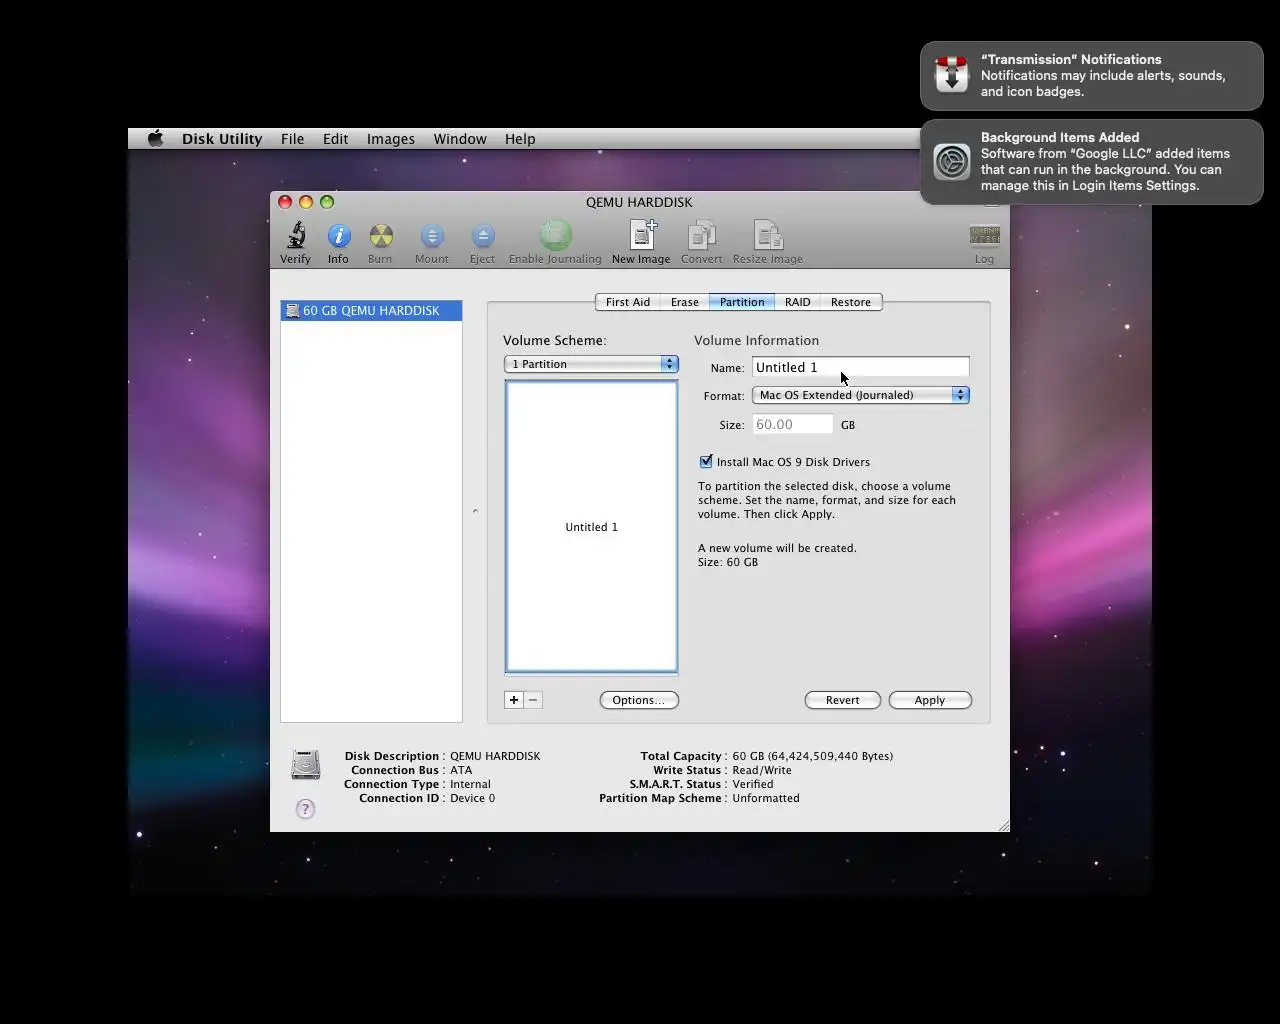Click the Resize Image toolbar icon
1280x1024 pixels.
[768, 235]
